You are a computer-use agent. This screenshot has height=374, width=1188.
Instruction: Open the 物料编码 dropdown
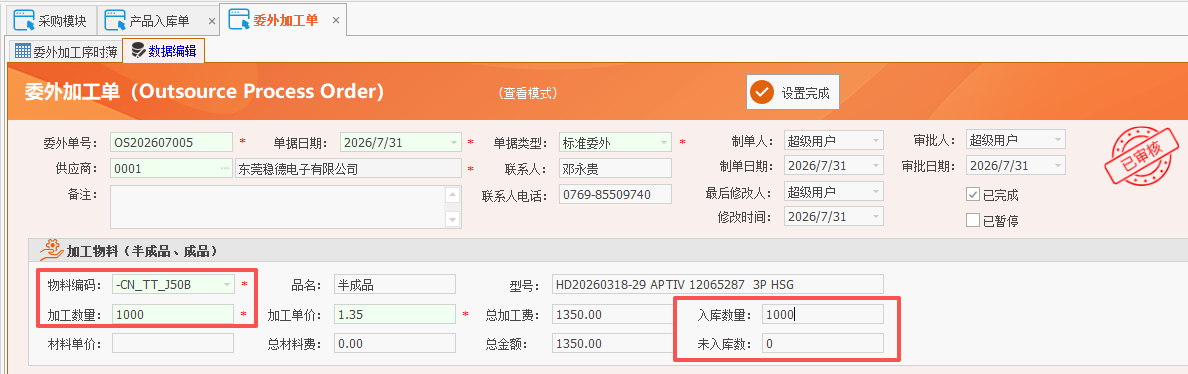point(227,285)
